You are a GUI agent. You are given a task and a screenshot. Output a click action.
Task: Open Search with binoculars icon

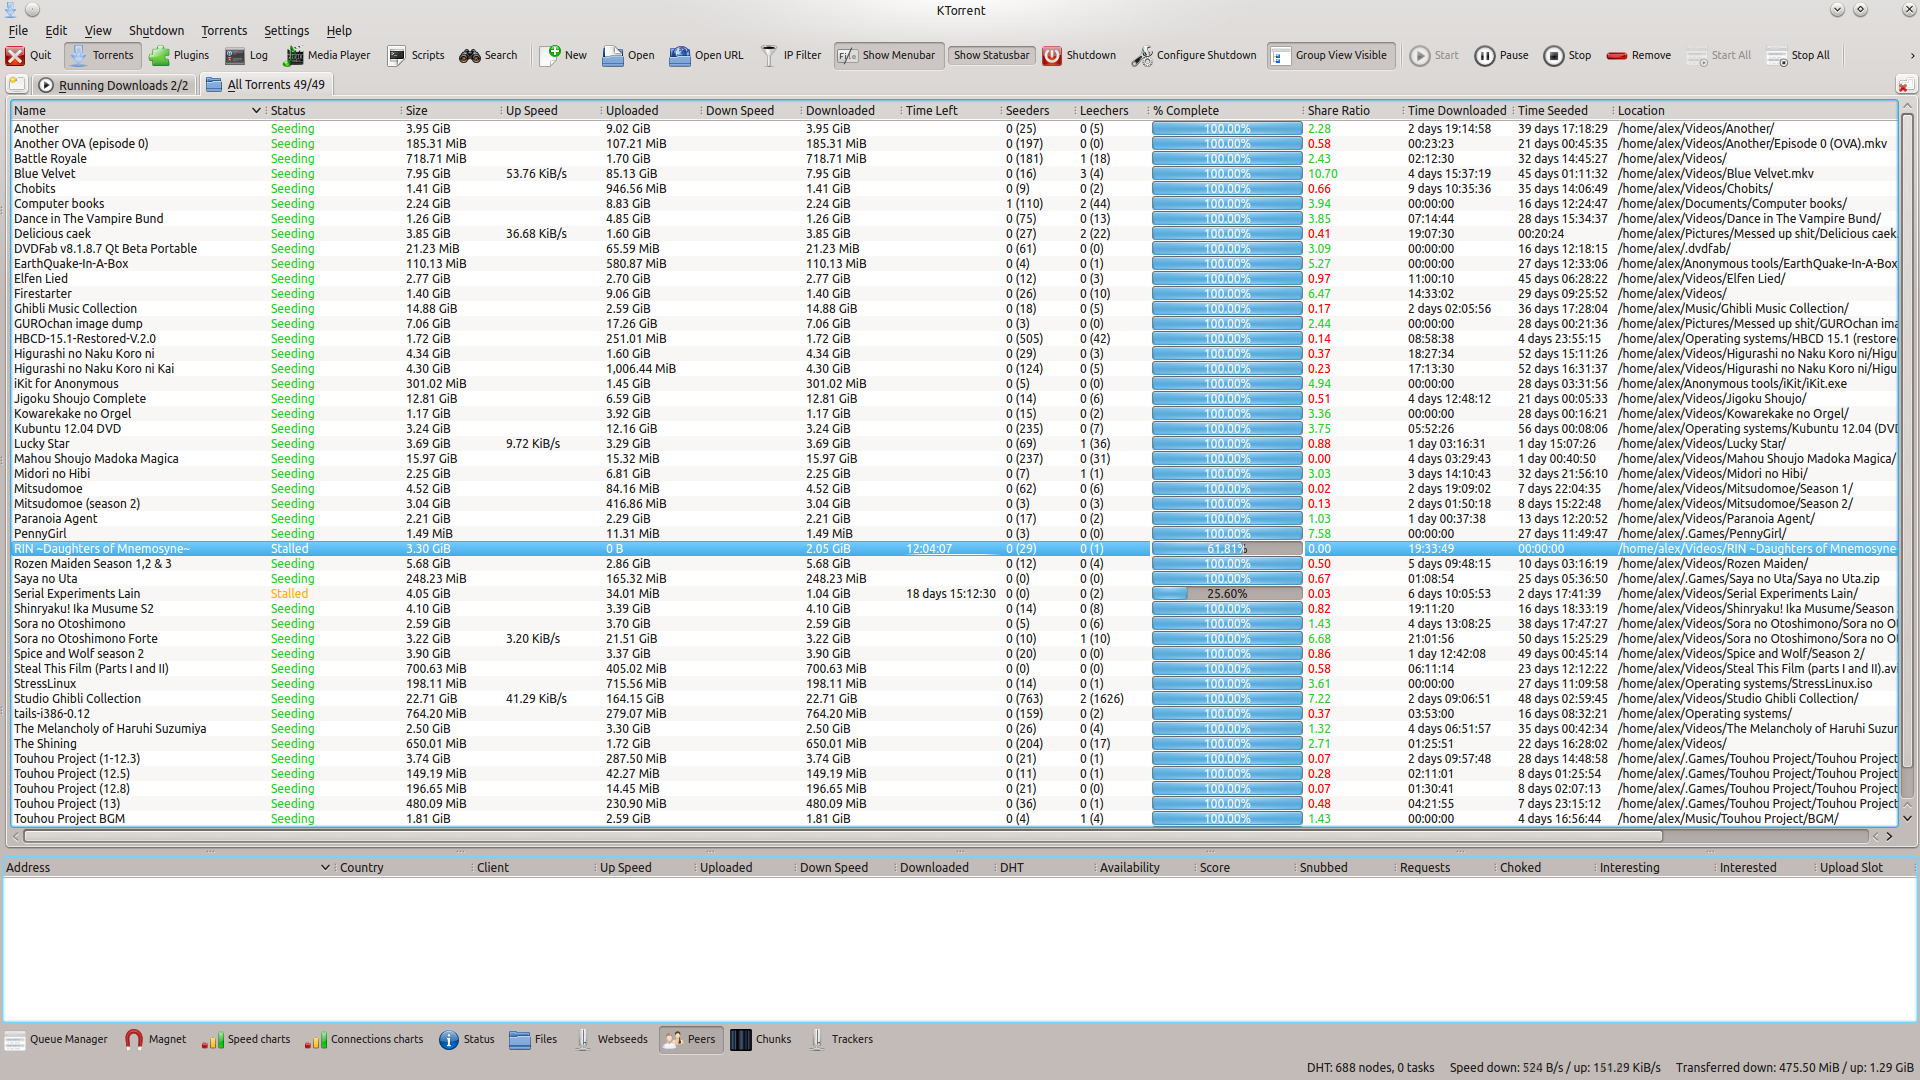[488, 56]
